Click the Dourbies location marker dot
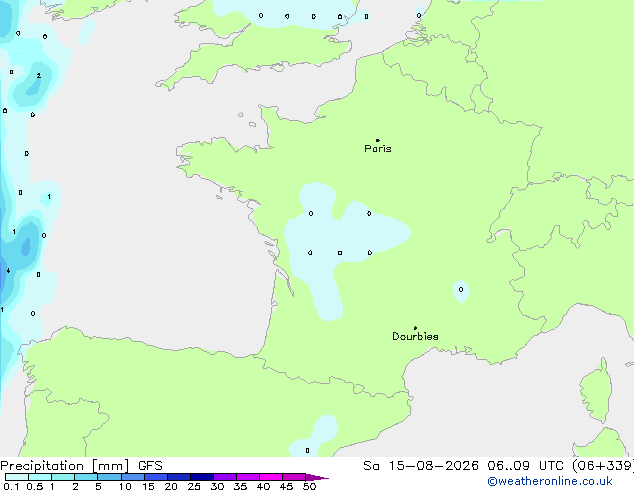The width and height of the screenshot is (634, 490). pyautogui.click(x=415, y=328)
